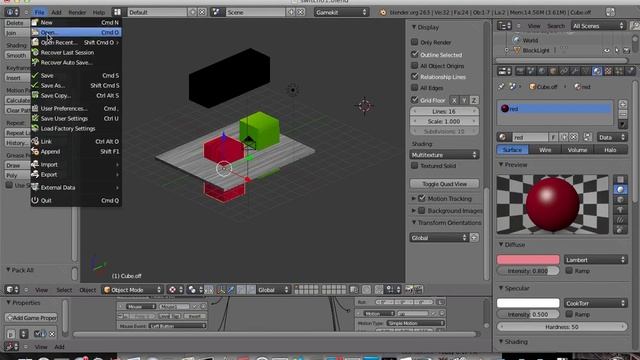This screenshot has height=360, width=640.
Task: Choose Open... in File menu
Action: [76, 32]
